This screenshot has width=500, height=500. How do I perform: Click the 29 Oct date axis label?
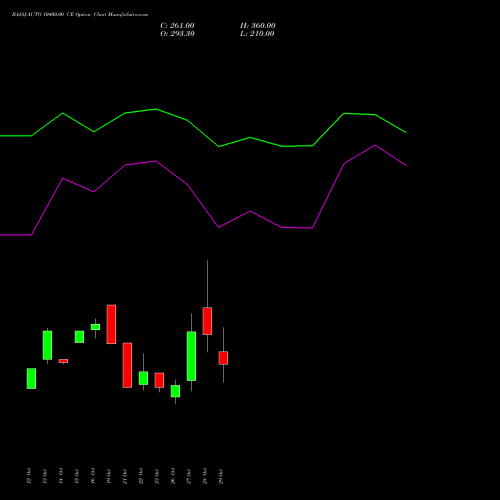tap(221, 476)
